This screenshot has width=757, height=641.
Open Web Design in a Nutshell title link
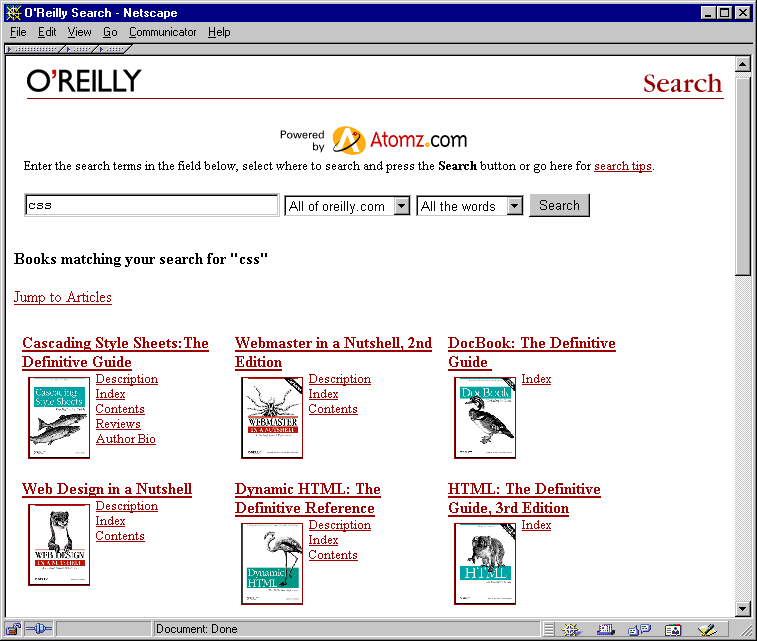(x=107, y=489)
